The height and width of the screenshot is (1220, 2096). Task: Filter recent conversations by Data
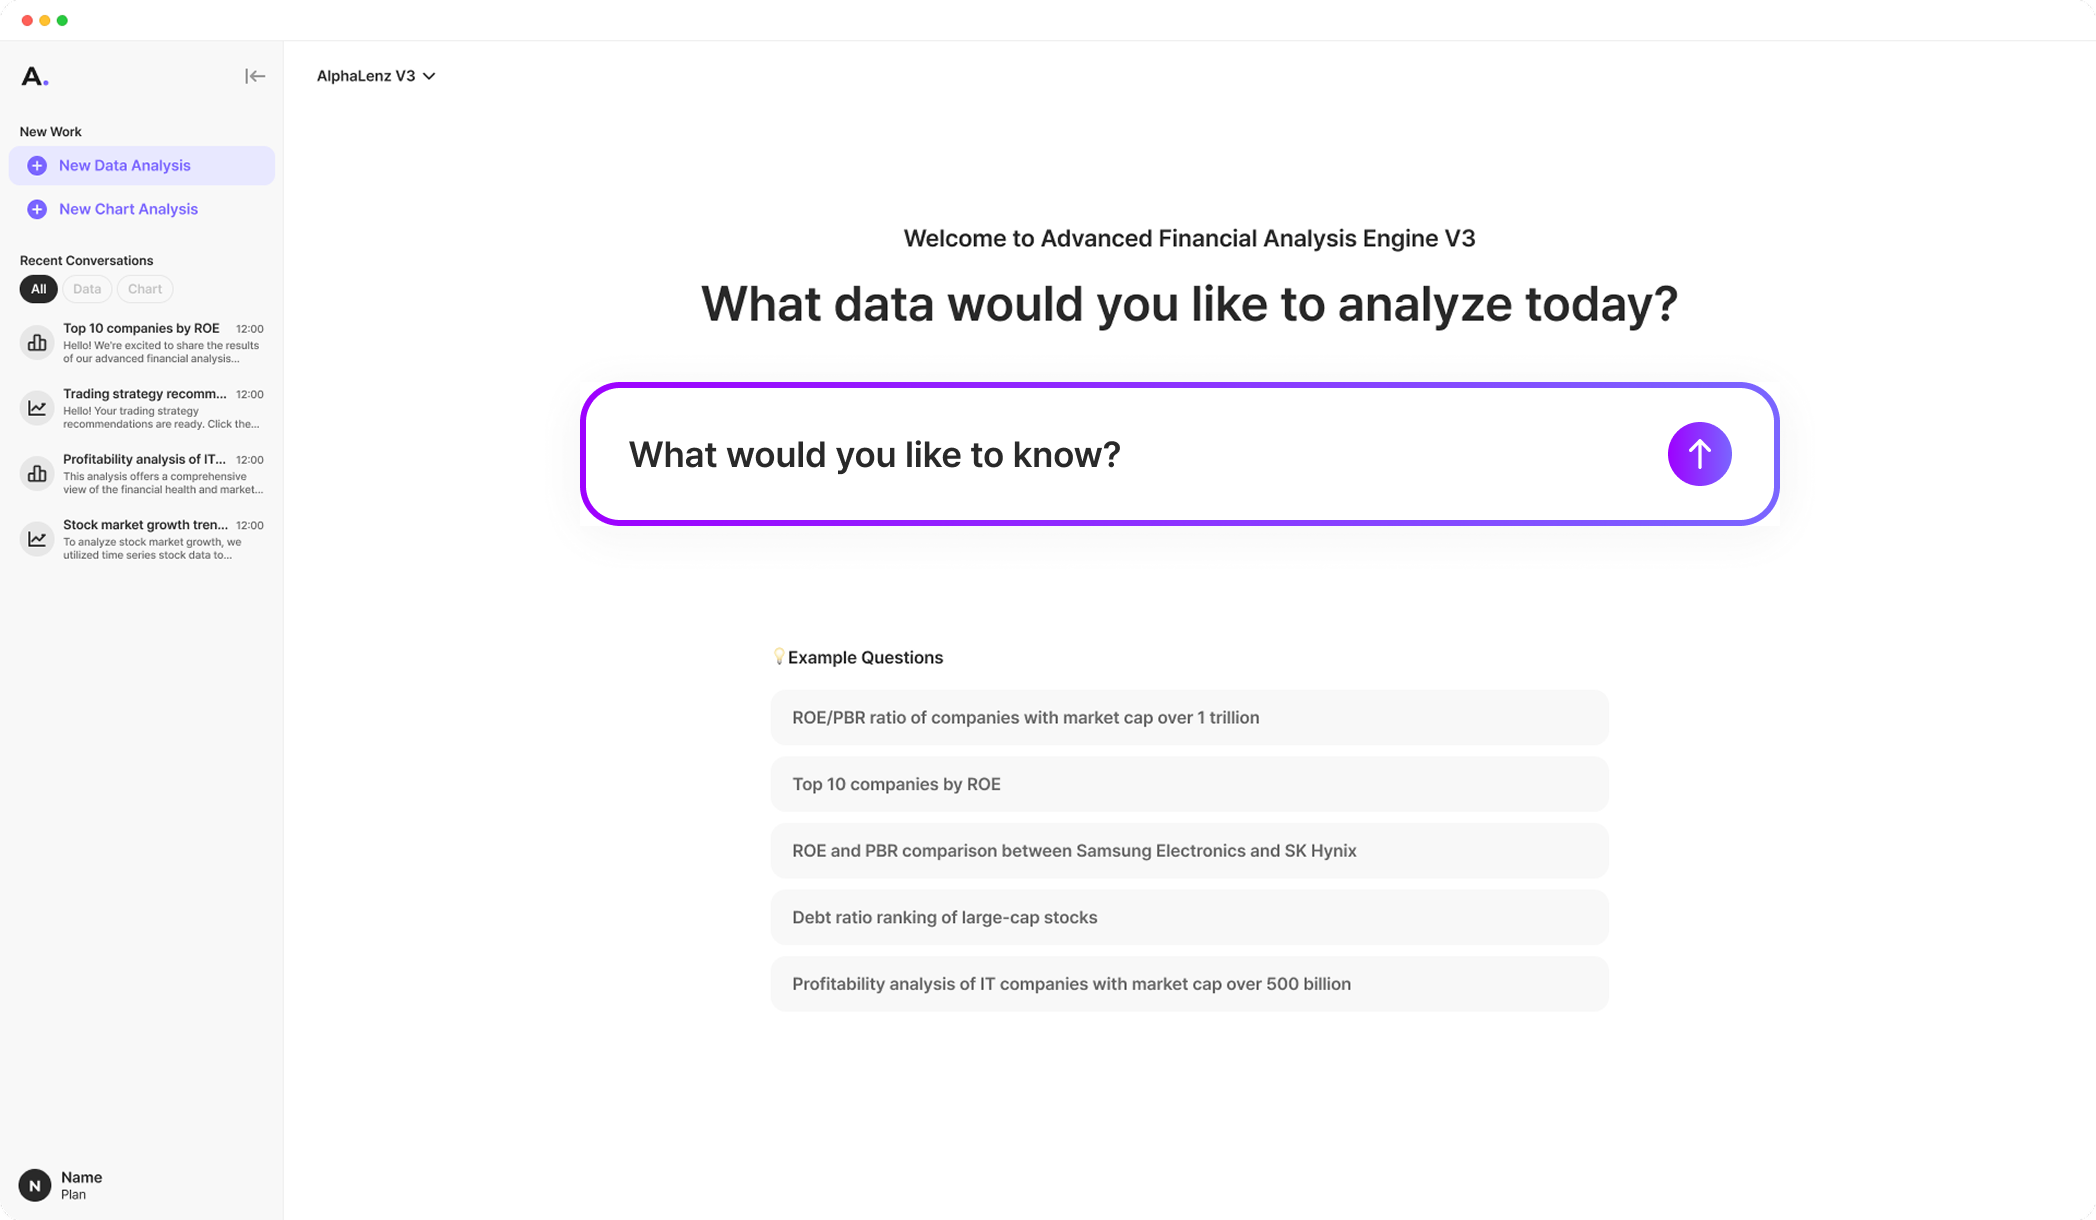(87, 289)
